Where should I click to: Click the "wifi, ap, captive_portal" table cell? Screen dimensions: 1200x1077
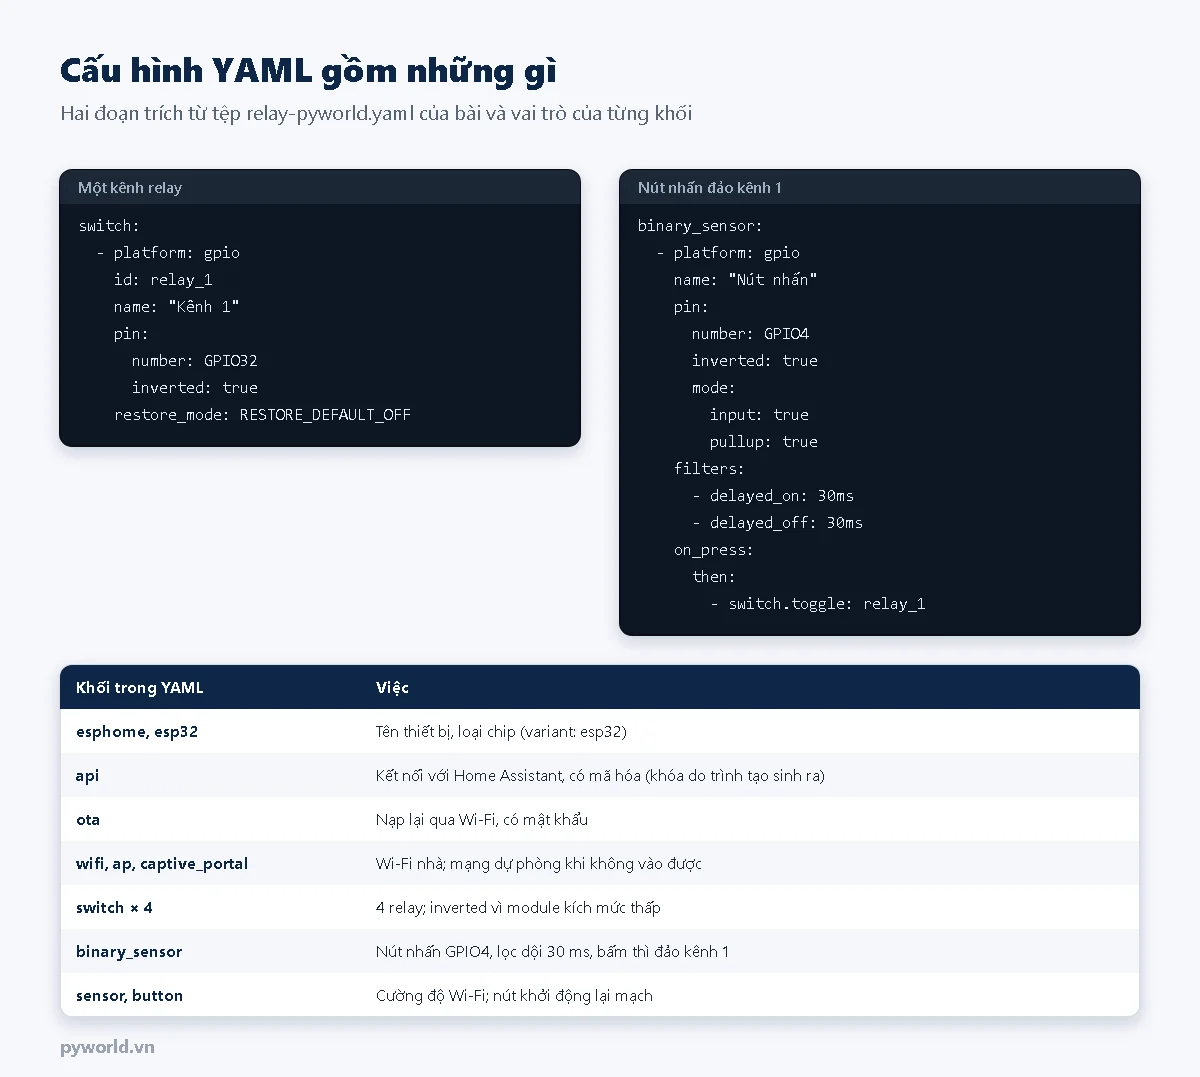162,864
